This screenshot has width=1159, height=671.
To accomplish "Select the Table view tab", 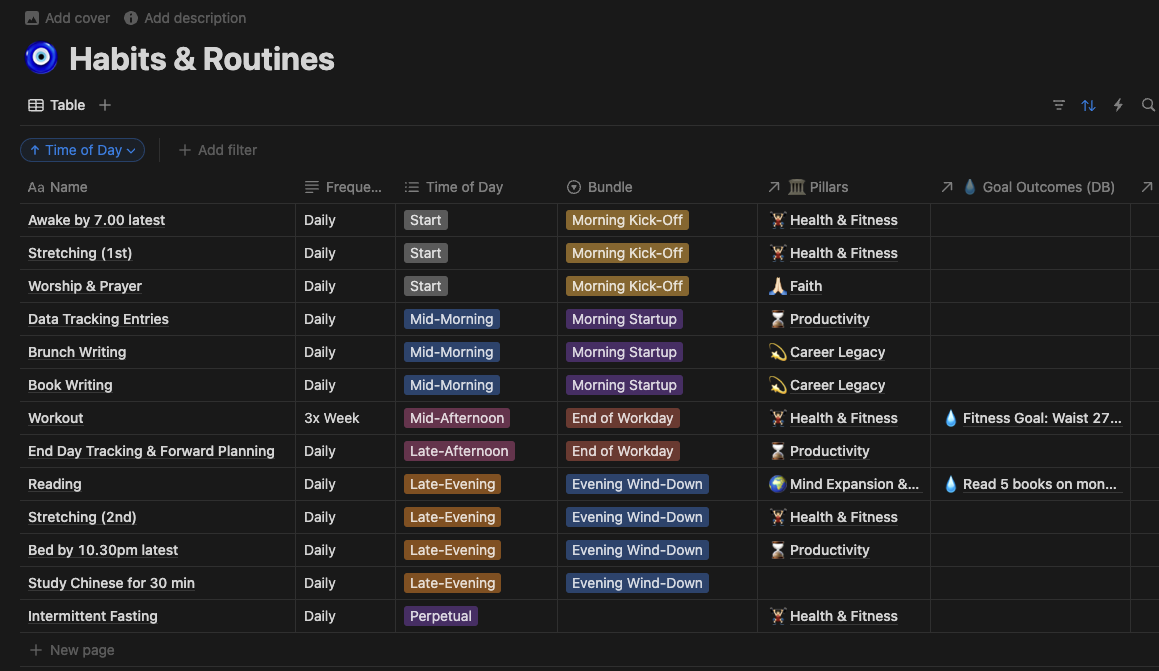I will pyautogui.click(x=56, y=105).
